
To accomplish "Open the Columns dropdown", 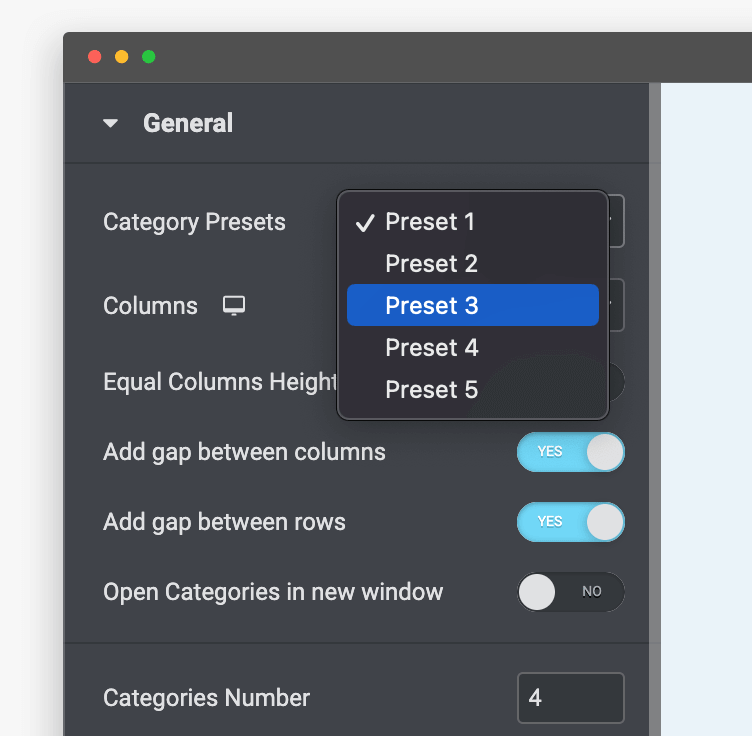I will 617,305.
